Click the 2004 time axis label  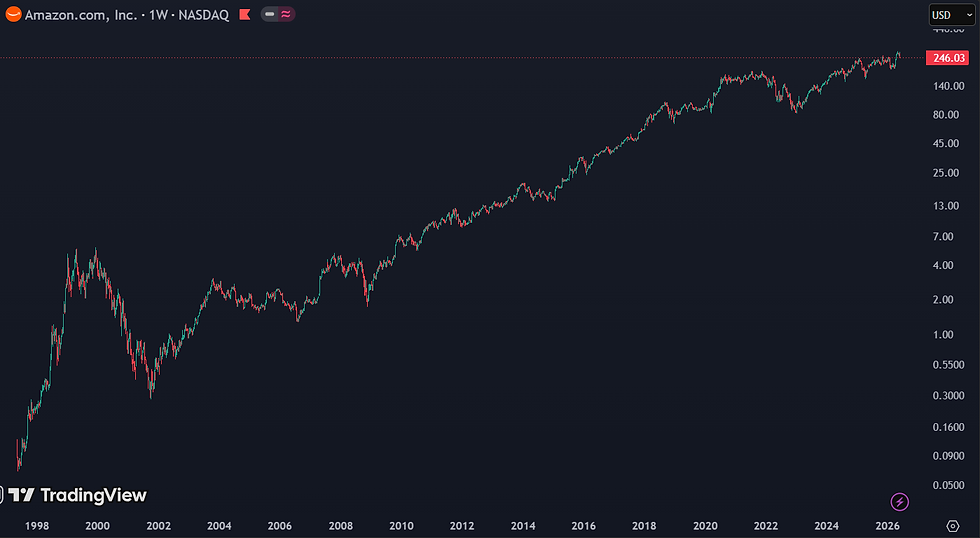pos(219,526)
